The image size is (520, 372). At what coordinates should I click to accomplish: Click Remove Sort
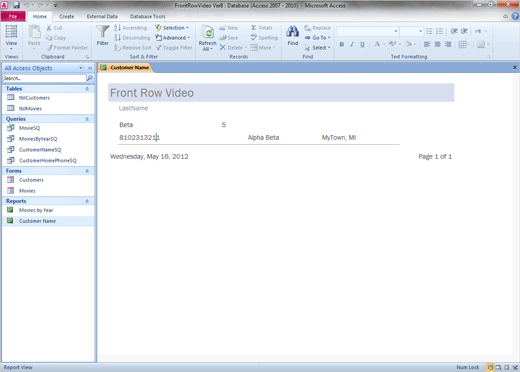tap(132, 48)
